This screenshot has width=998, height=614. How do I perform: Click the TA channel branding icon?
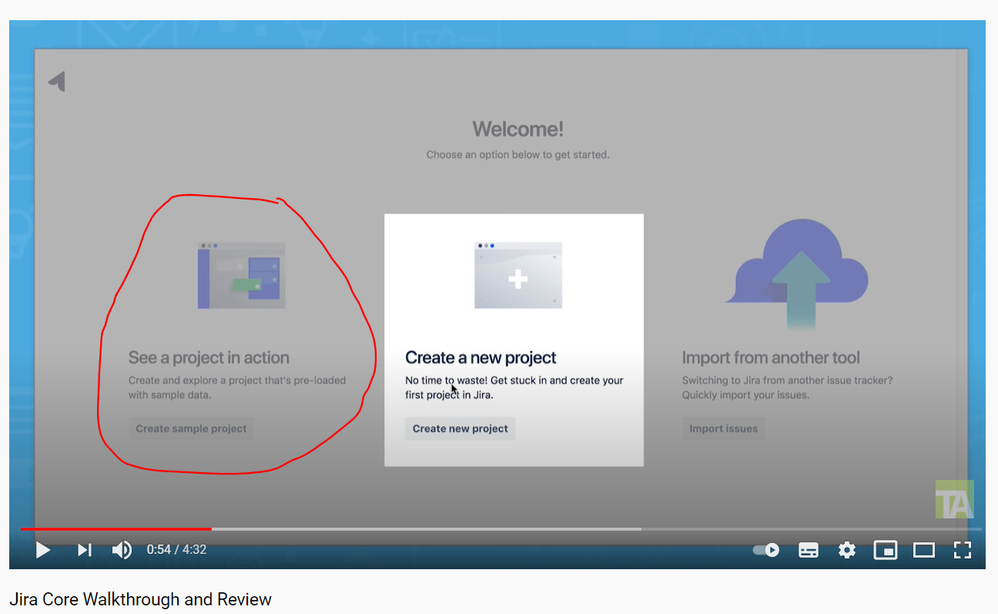pos(954,499)
